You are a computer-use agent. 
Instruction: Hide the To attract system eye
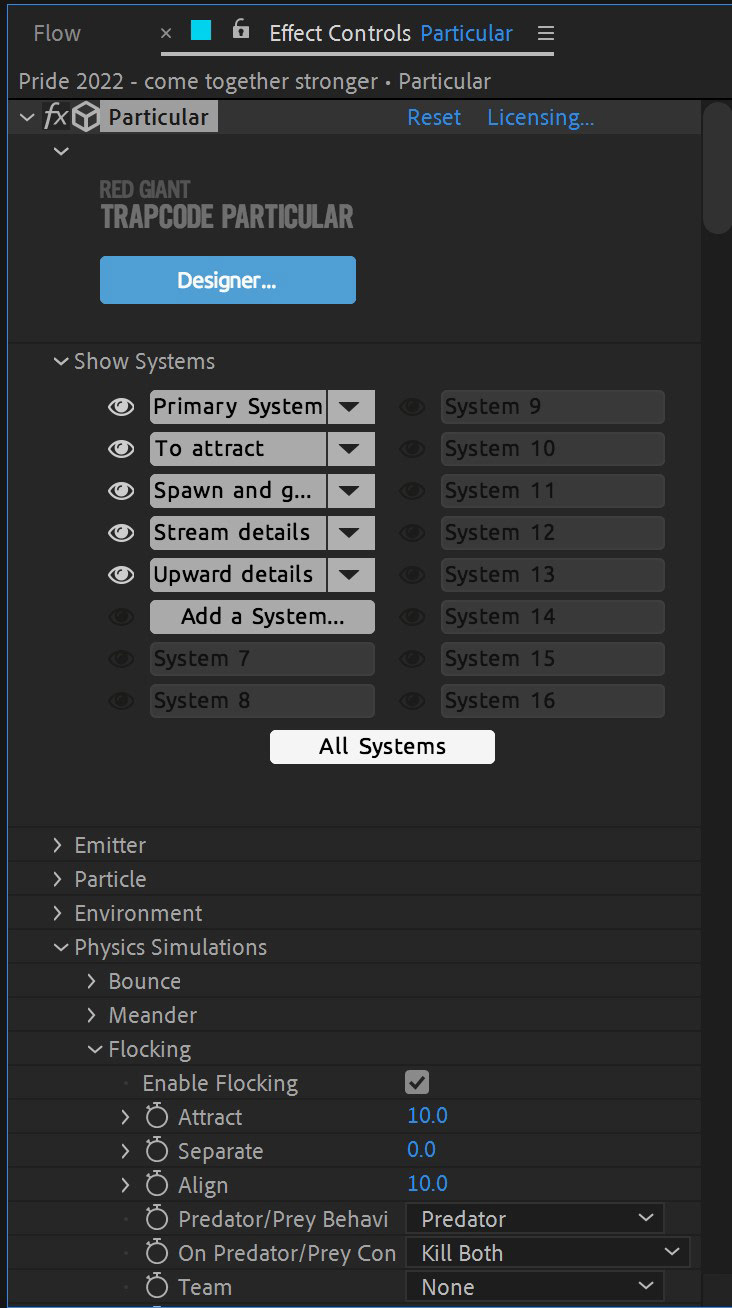click(121, 449)
